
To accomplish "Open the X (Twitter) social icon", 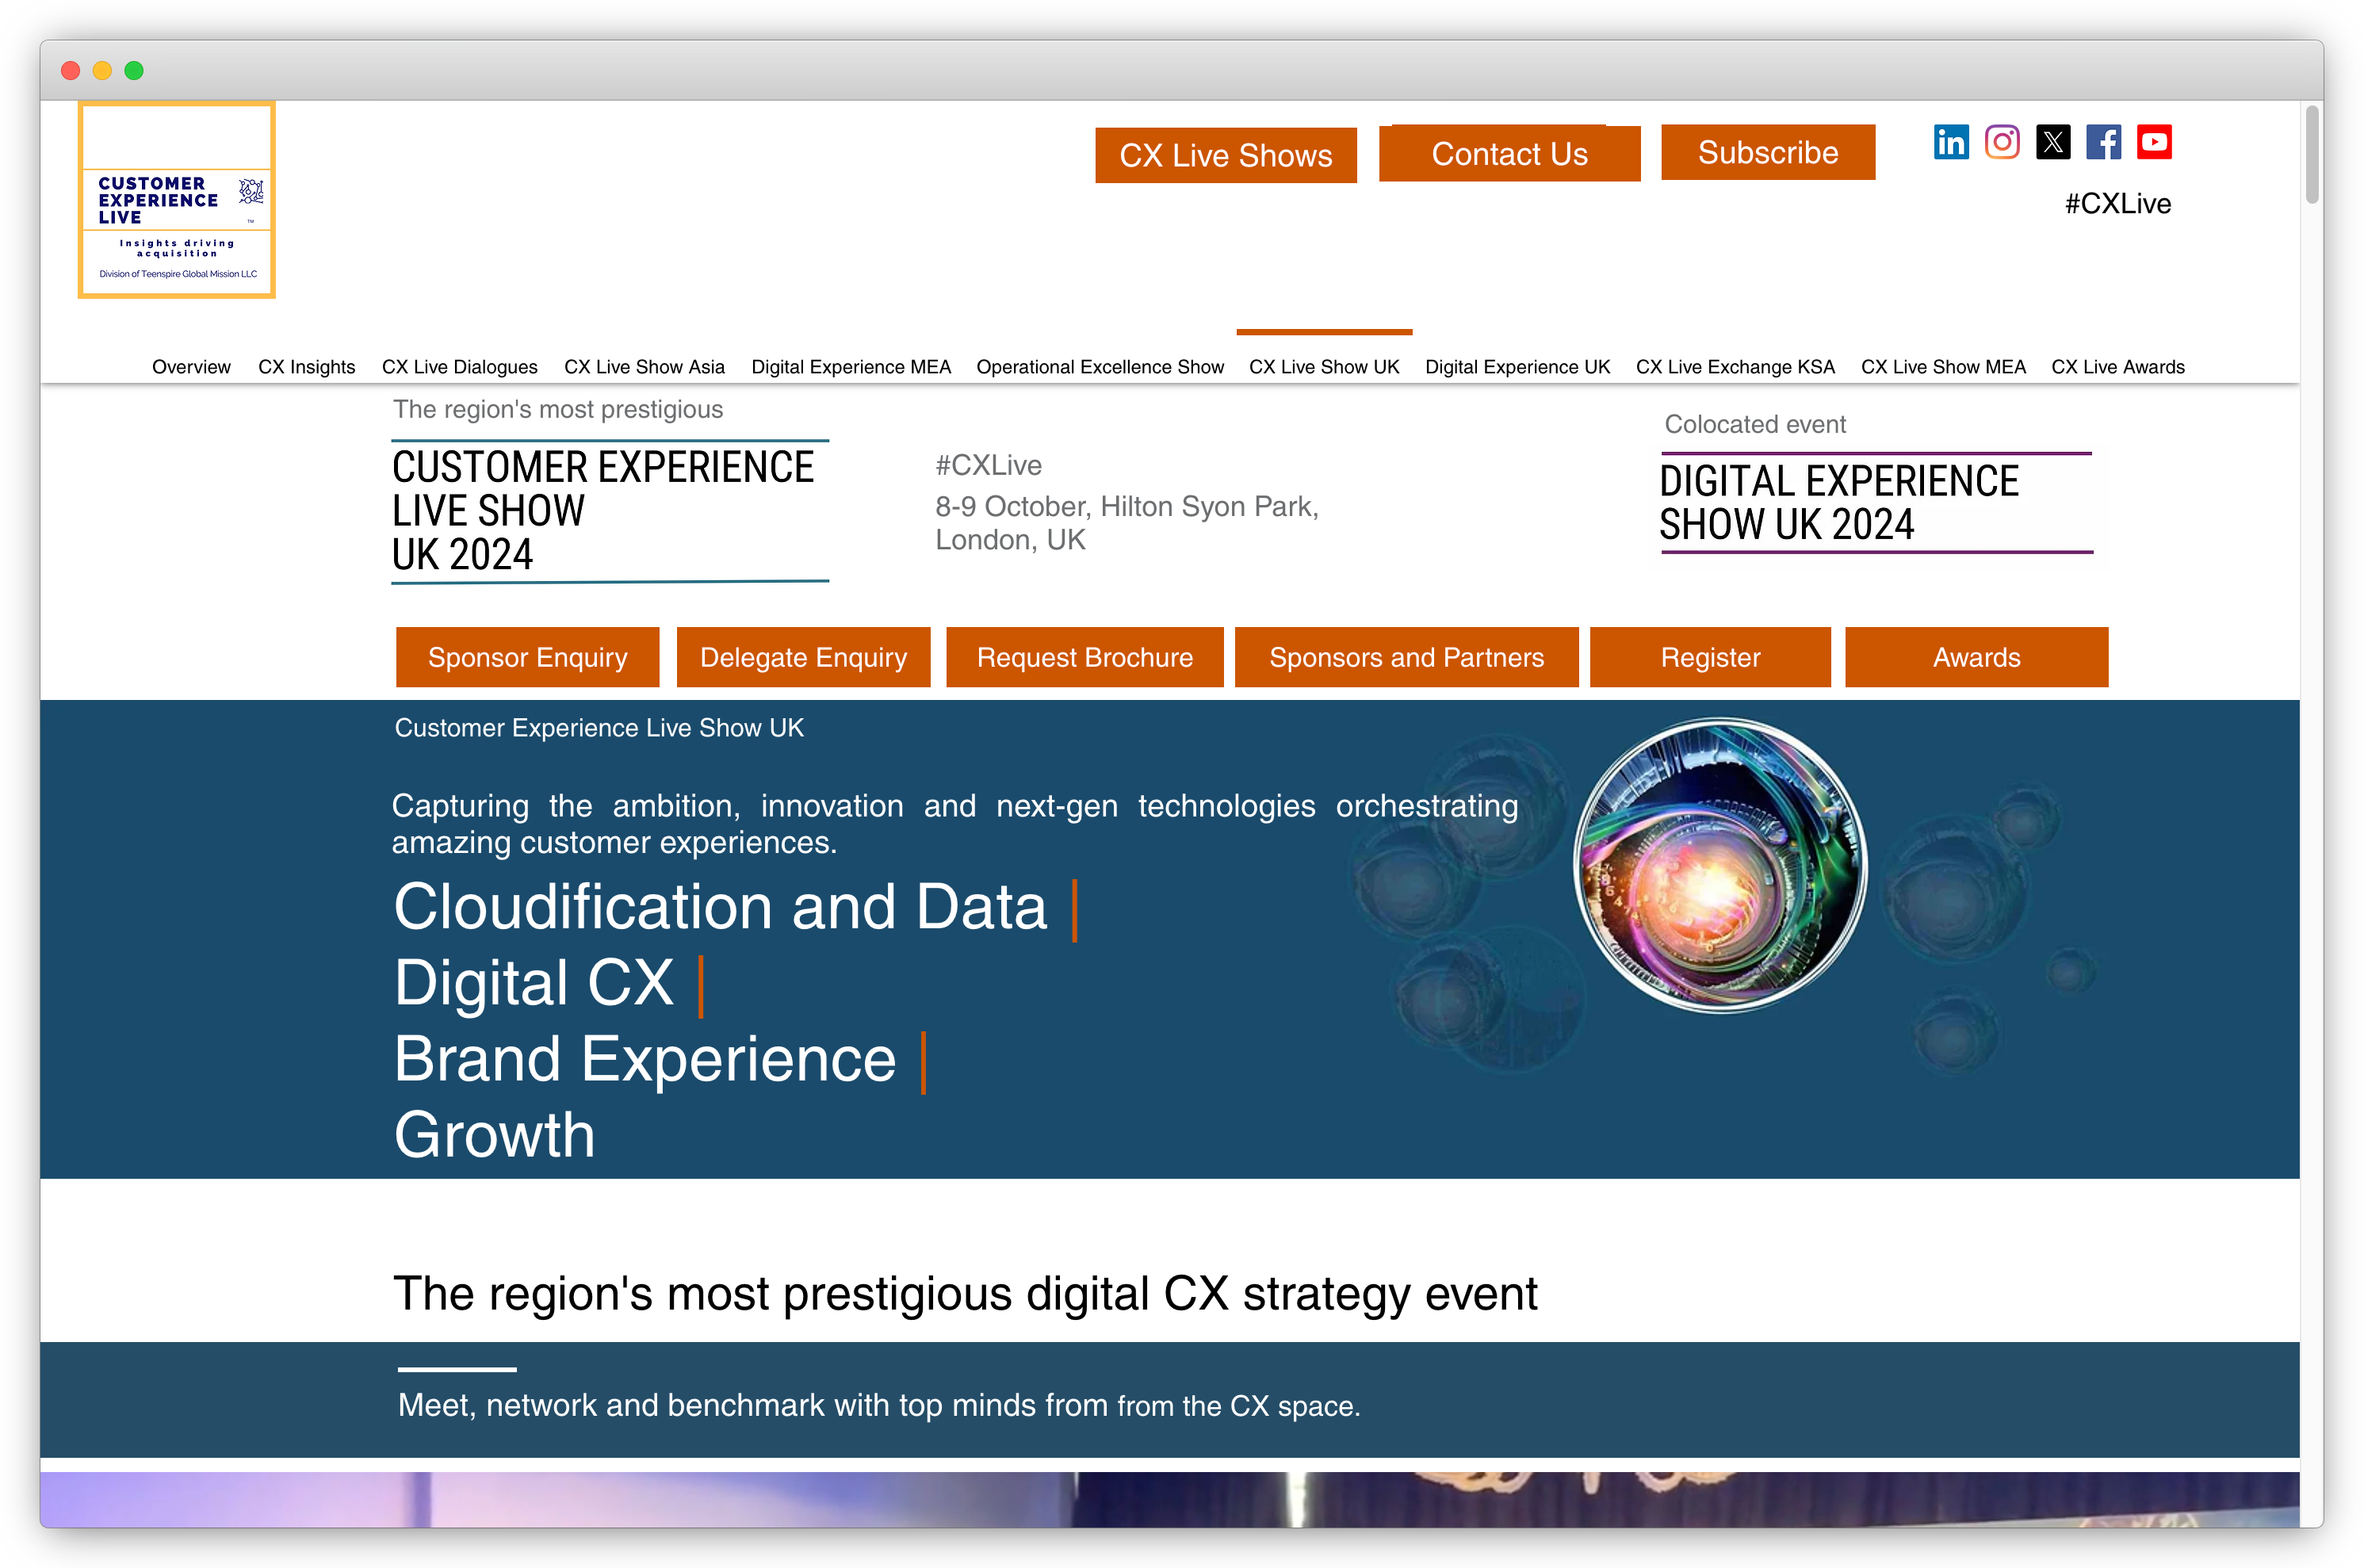I will (x=2053, y=142).
